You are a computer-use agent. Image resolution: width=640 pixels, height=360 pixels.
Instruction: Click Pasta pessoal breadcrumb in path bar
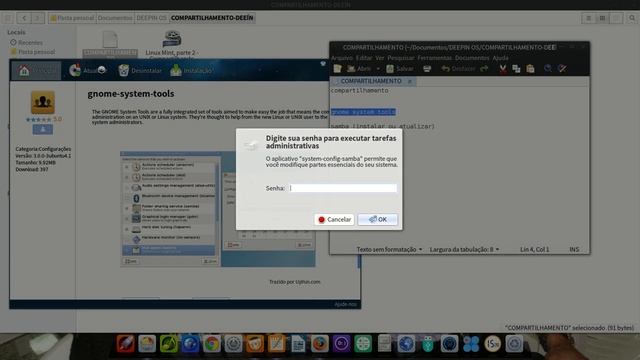(73, 18)
